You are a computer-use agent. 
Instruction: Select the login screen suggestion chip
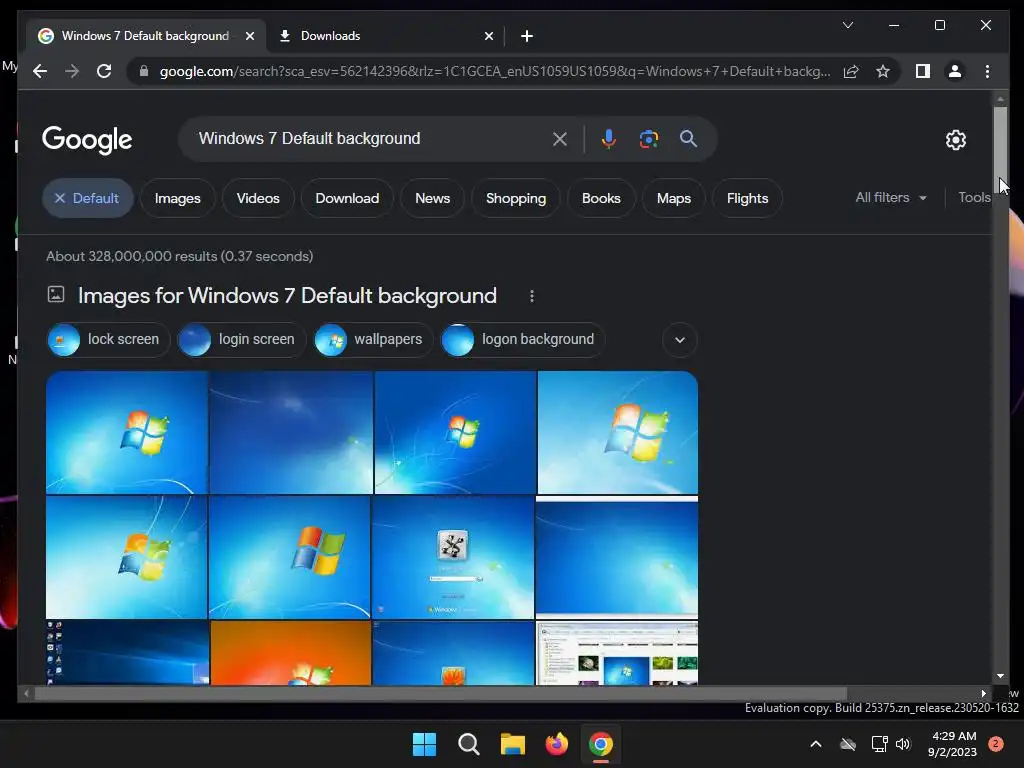tap(242, 340)
